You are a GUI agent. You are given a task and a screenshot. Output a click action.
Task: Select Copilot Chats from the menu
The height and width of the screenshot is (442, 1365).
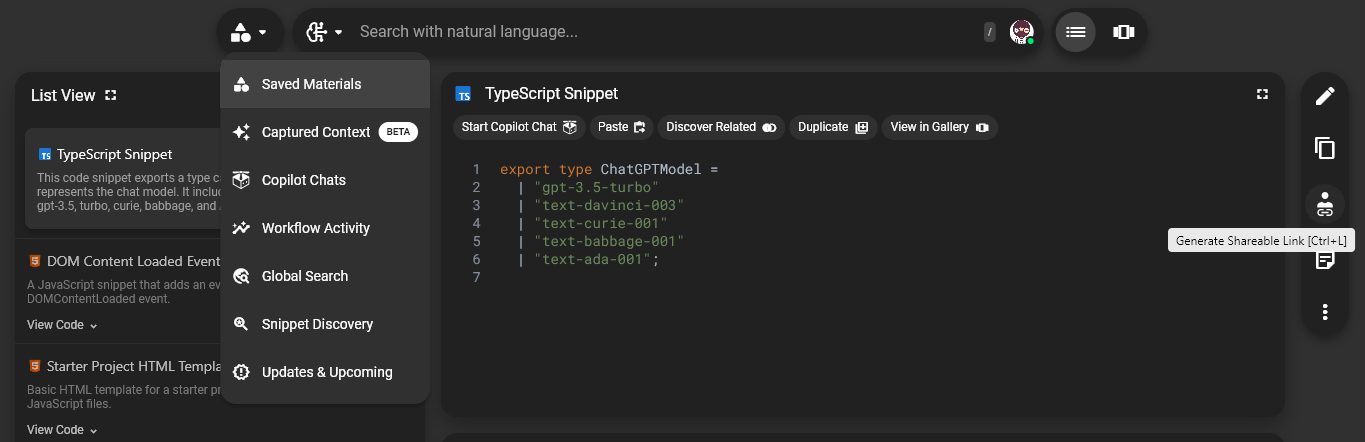303,180
